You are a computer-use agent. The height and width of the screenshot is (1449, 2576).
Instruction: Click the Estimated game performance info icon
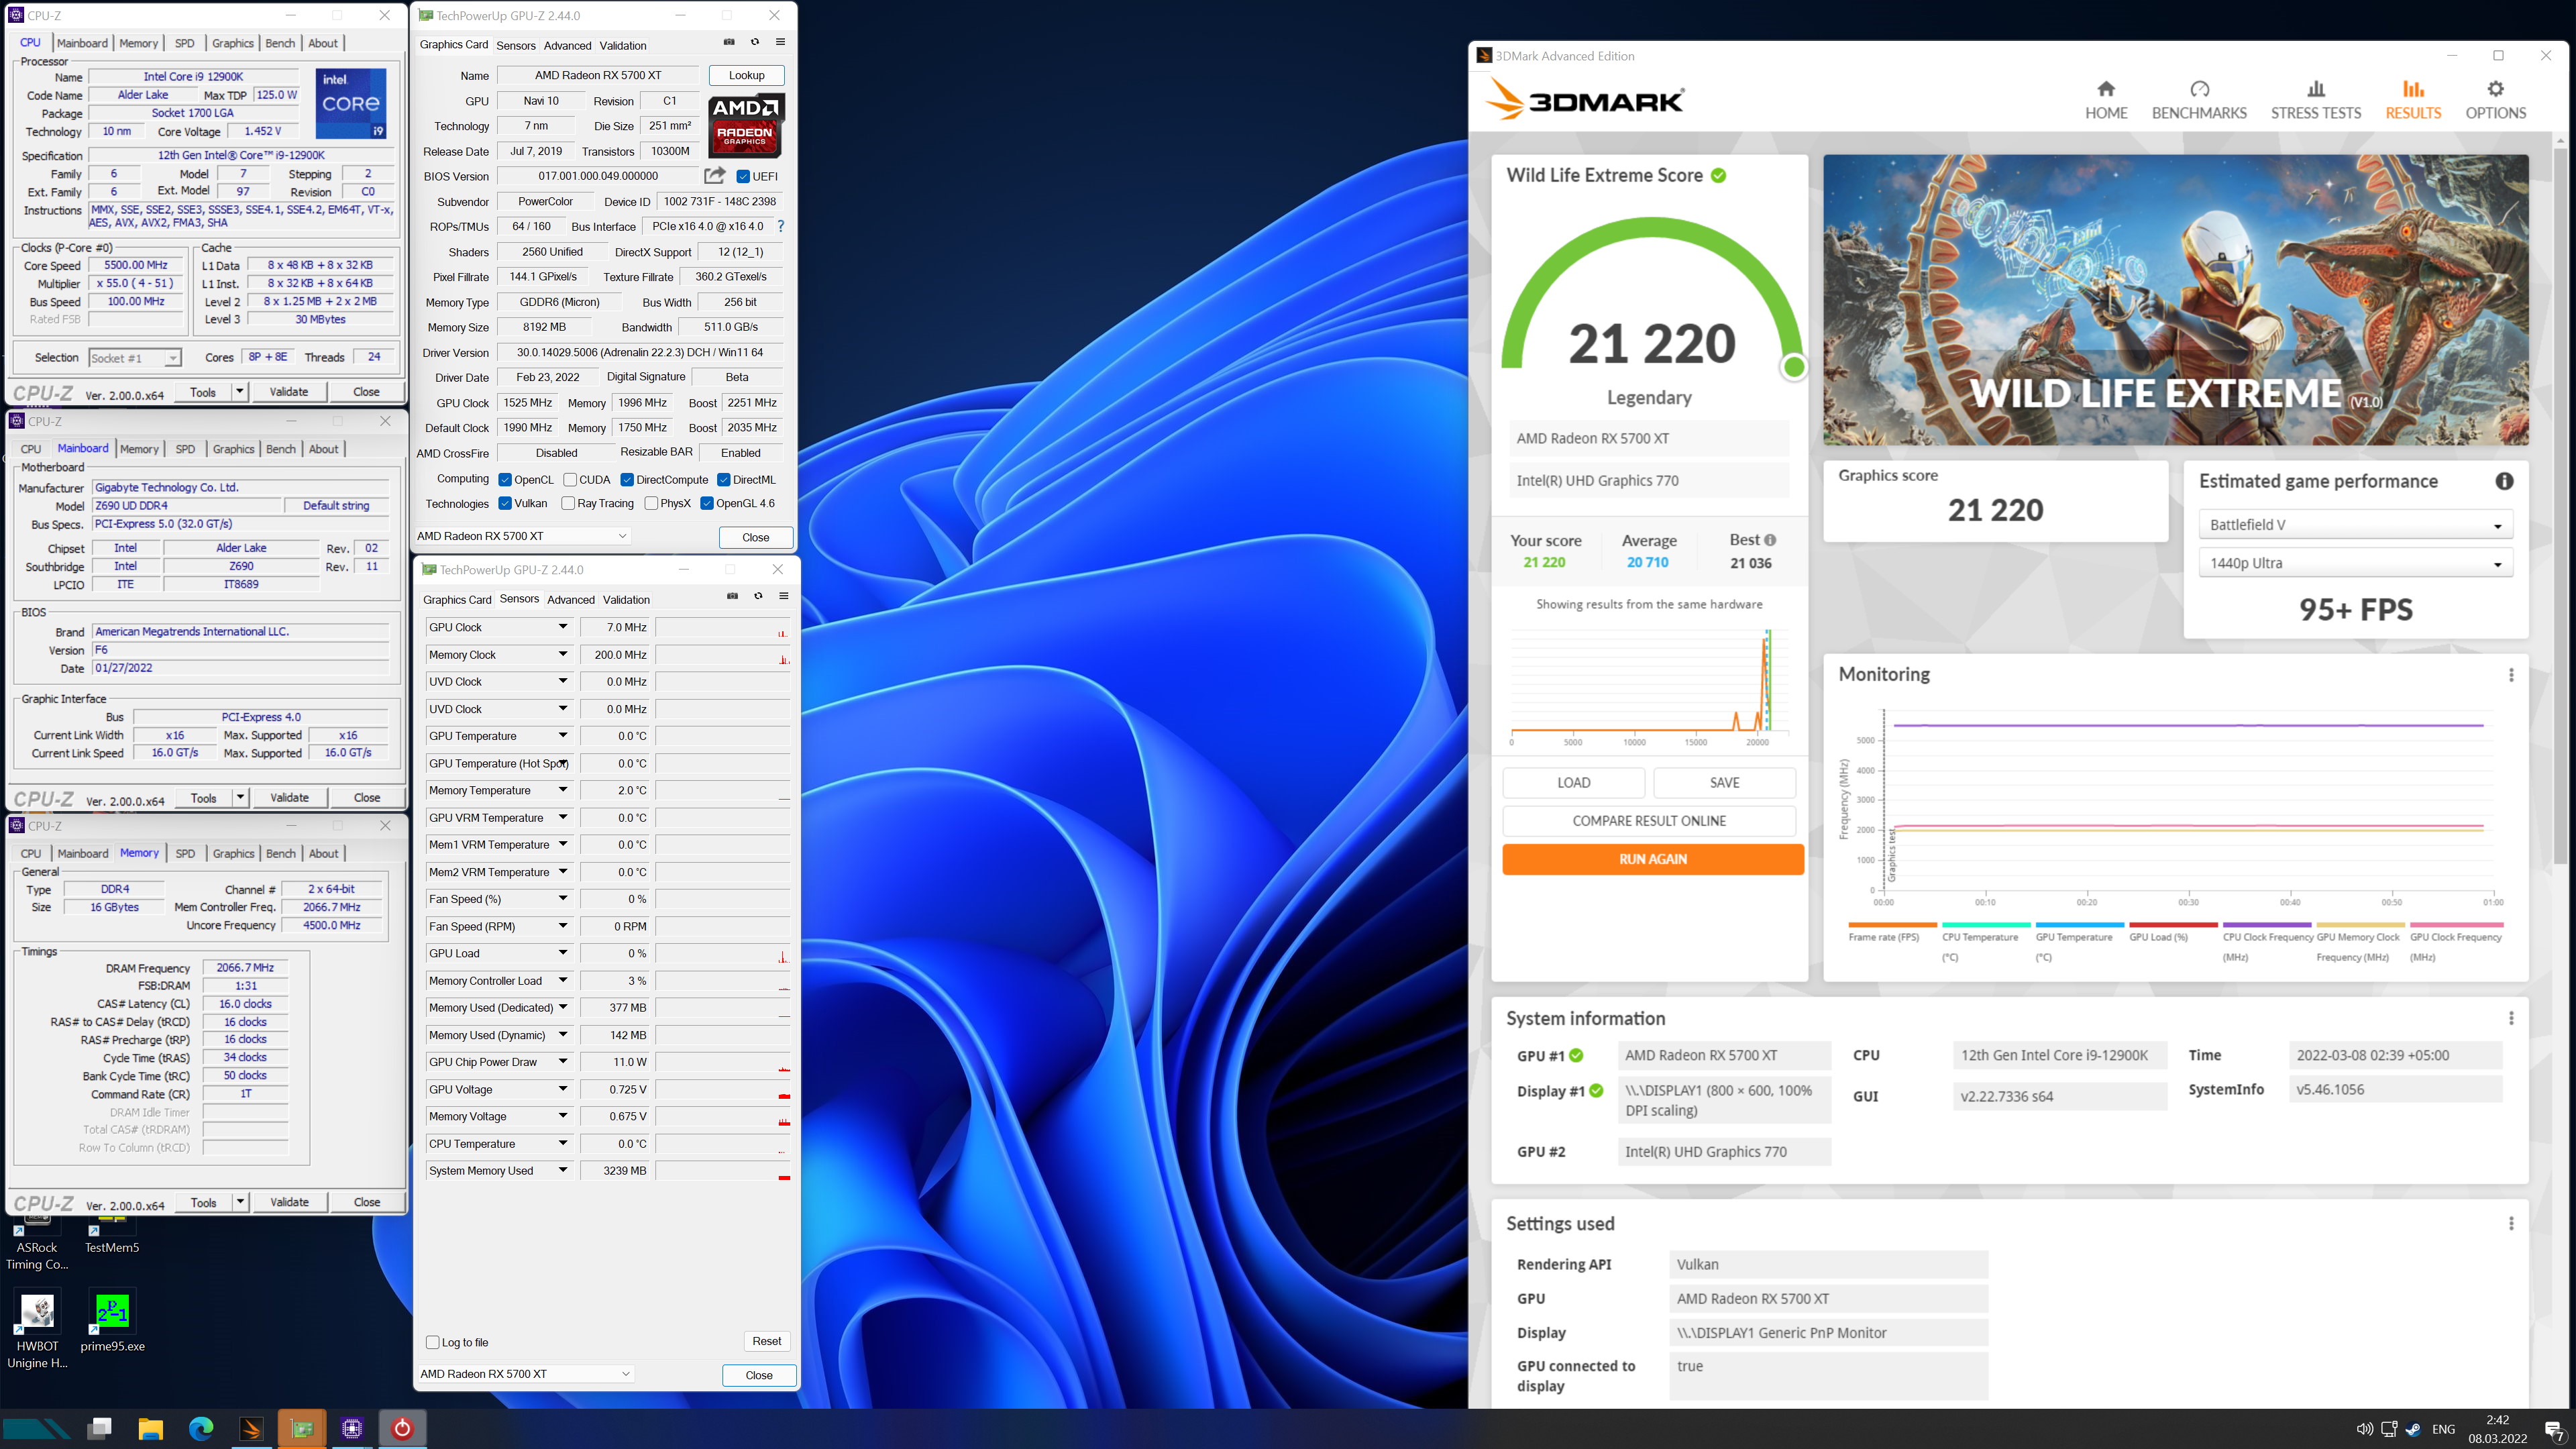click(2504, 481)
